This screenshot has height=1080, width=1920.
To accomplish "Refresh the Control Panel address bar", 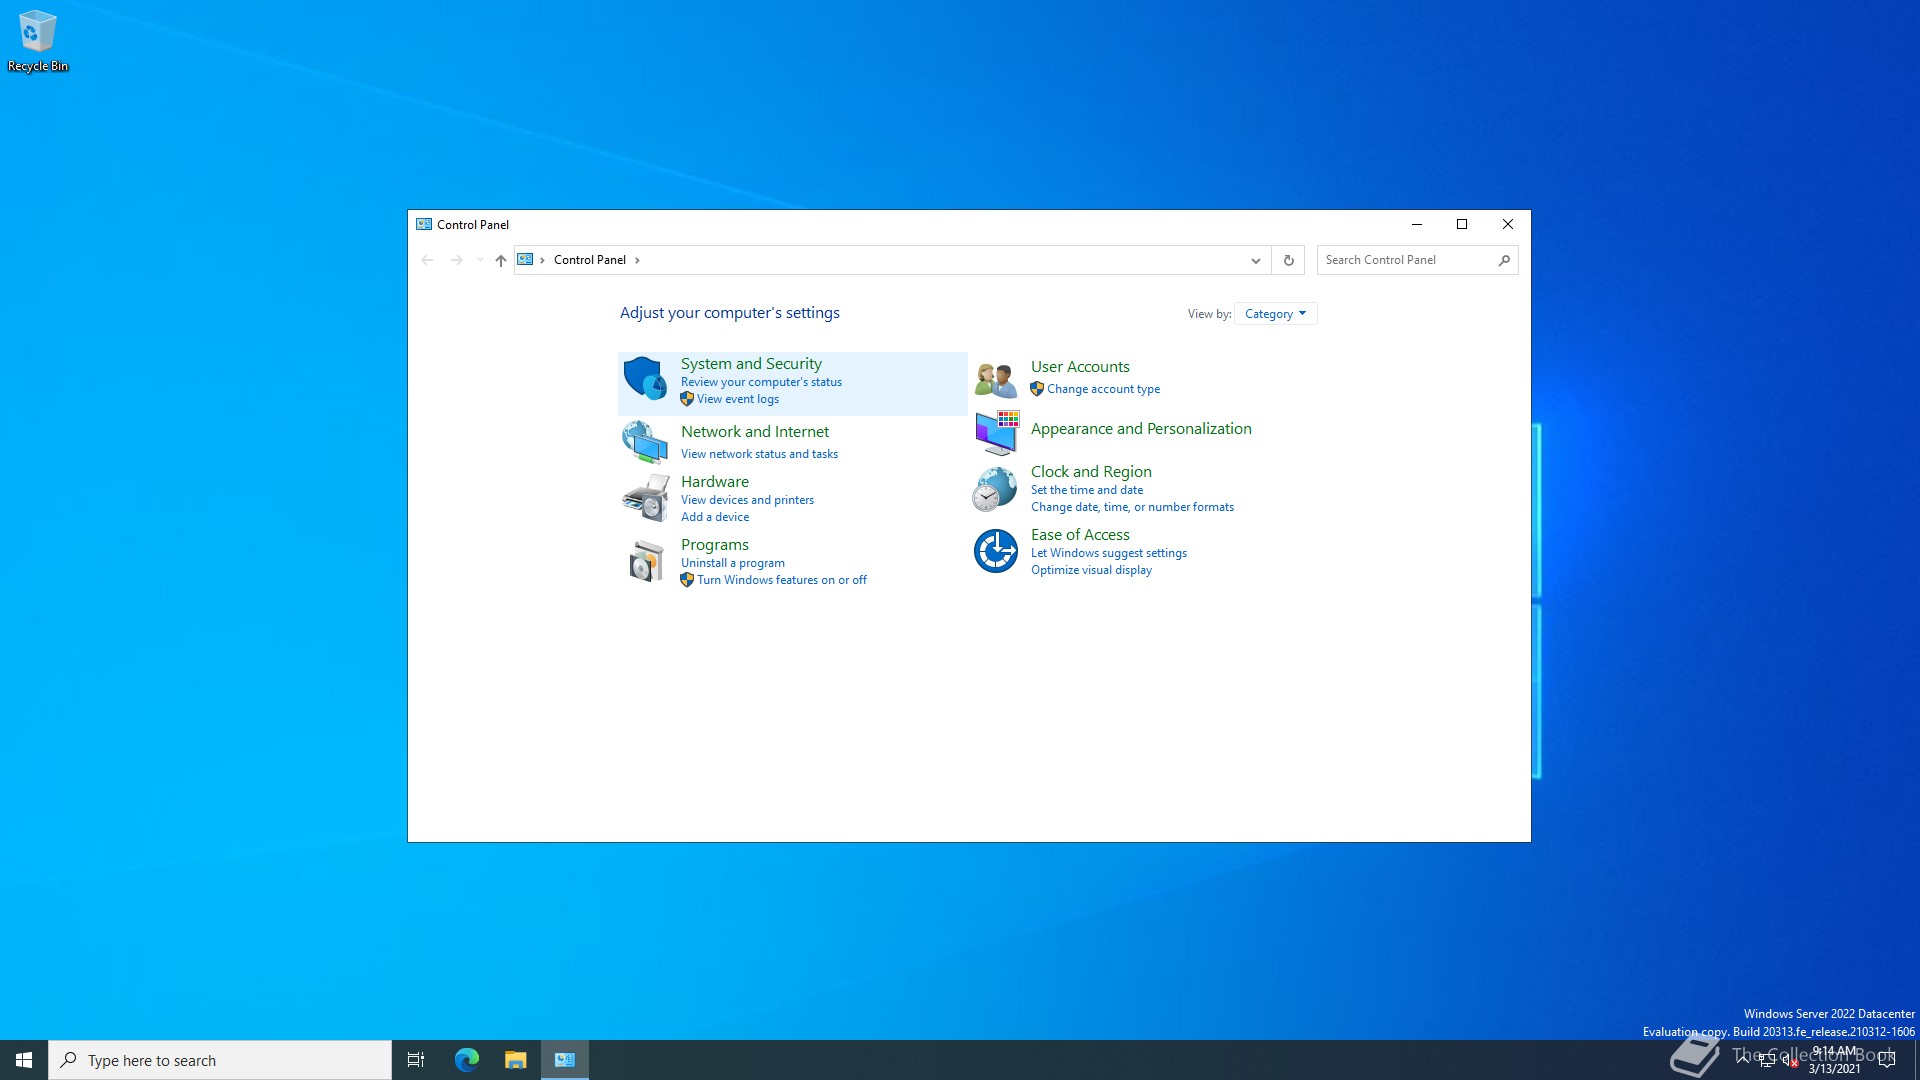I will [1288, 260].
